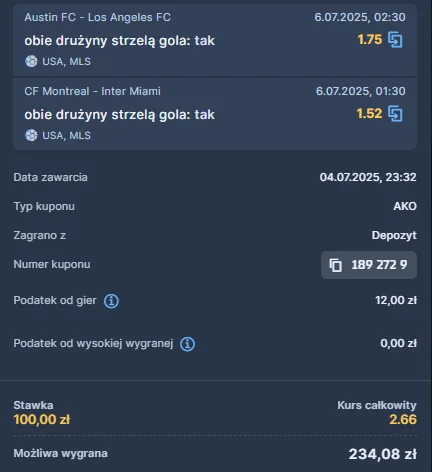Click the soccer ball icon under CF Montreal match
This screenshot has width=432, height=476.
(x=31, y=135)
